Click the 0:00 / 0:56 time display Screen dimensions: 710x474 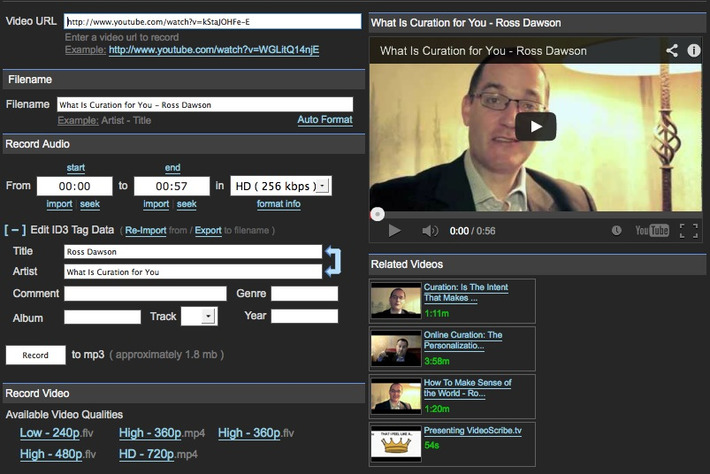coord(472,231)
